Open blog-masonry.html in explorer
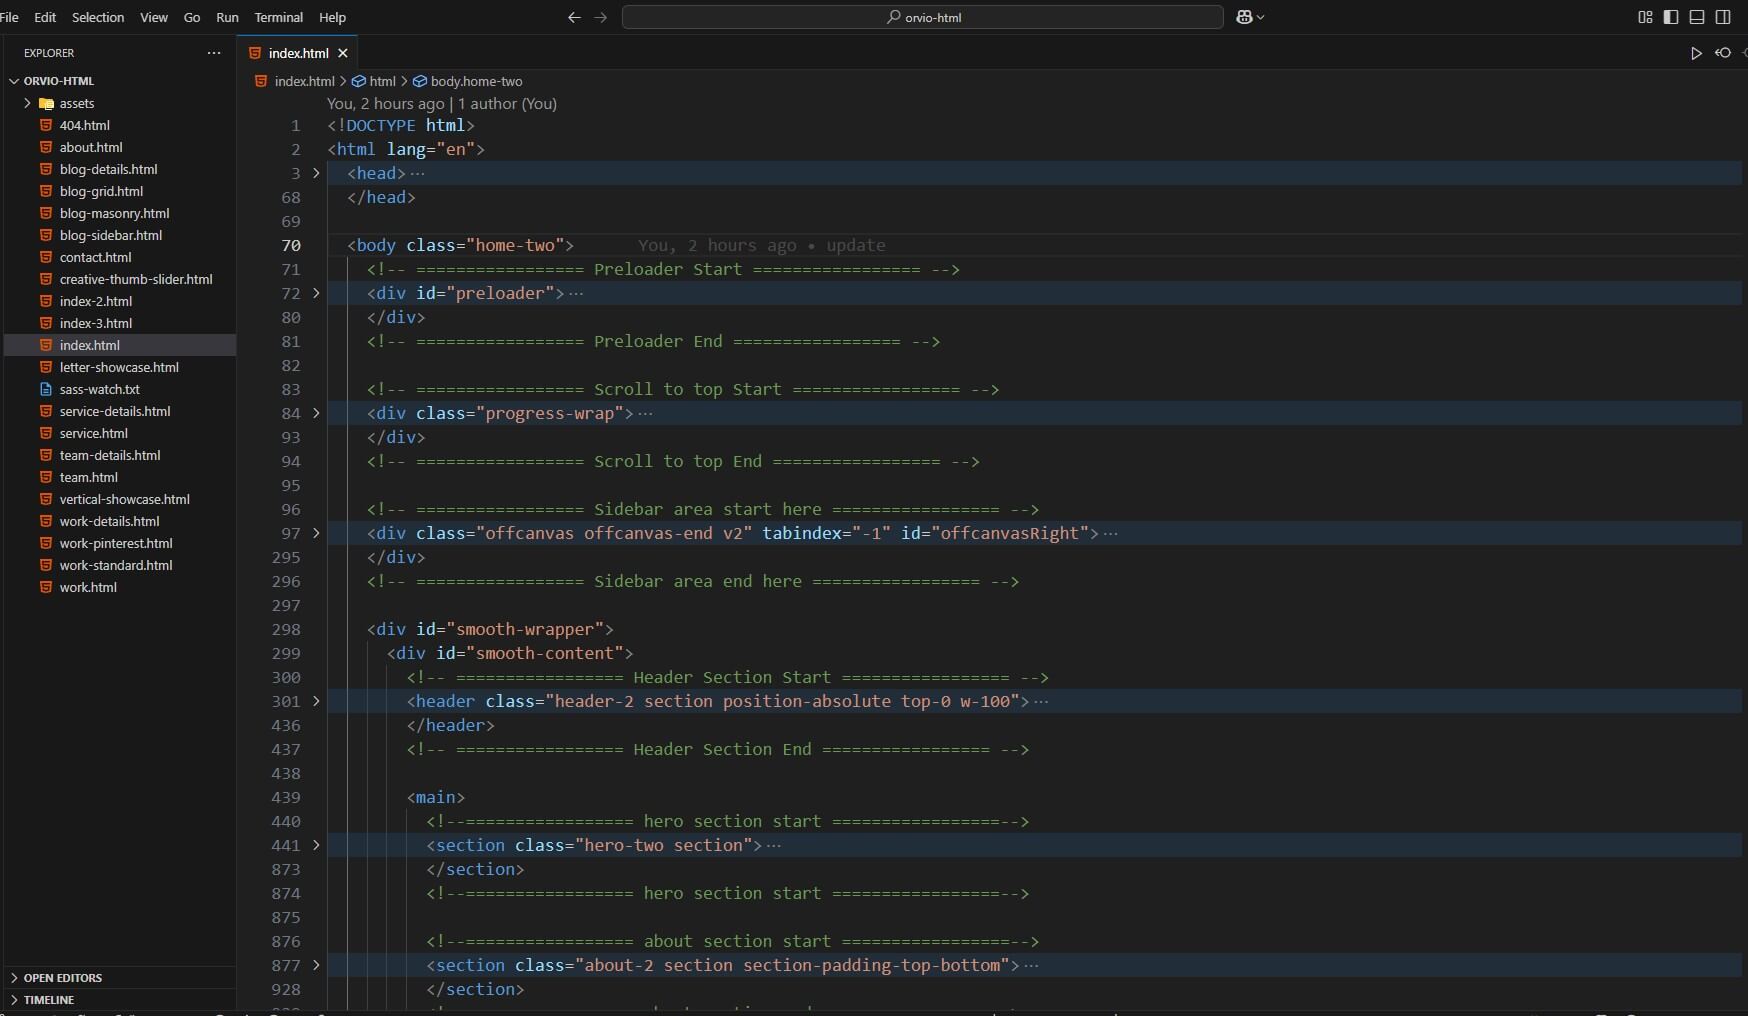The width and height of the screenshot is (1748, 1016). click(x=114, y=213)
